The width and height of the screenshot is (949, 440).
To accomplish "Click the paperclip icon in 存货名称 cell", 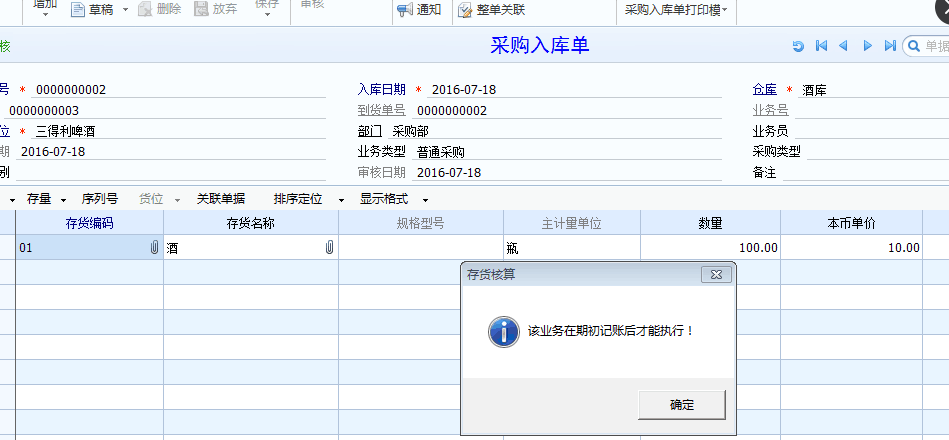I will (329, 248).
